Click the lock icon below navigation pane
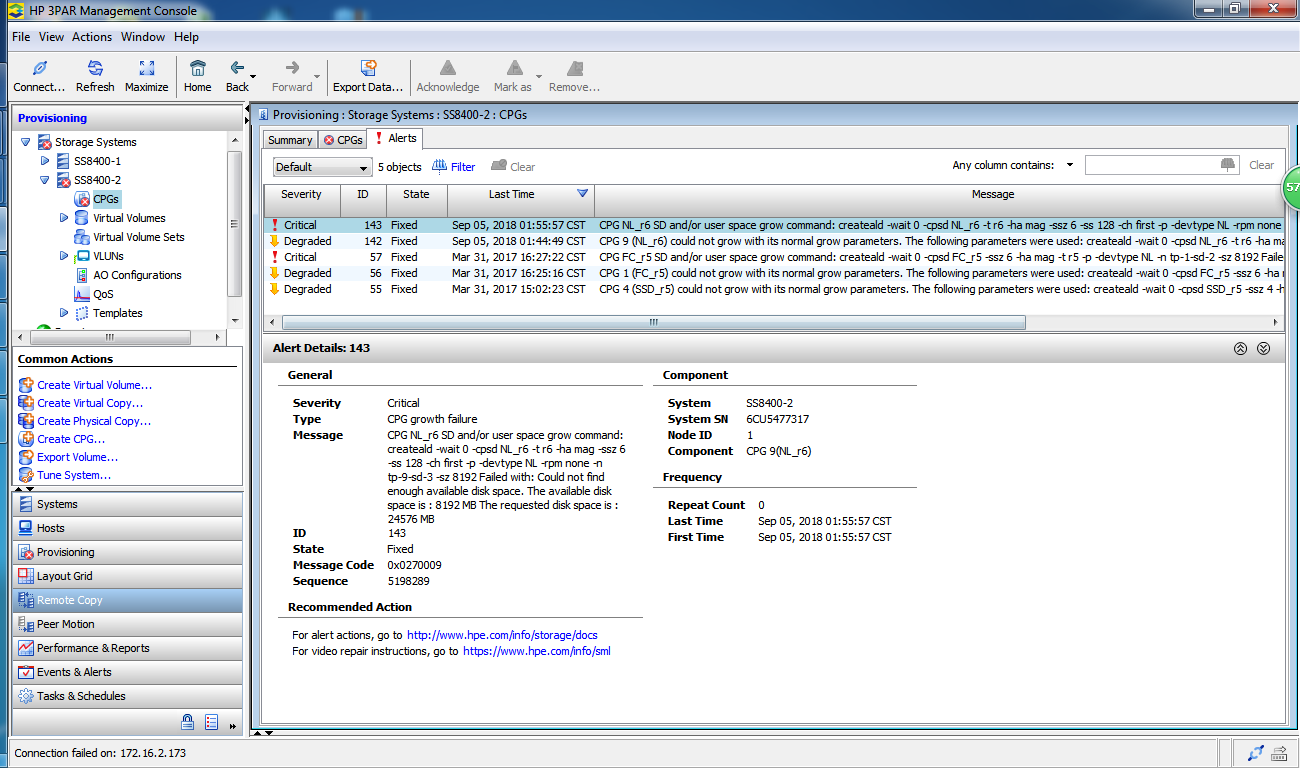The image size is (1300, 768). tap(187, 722)
